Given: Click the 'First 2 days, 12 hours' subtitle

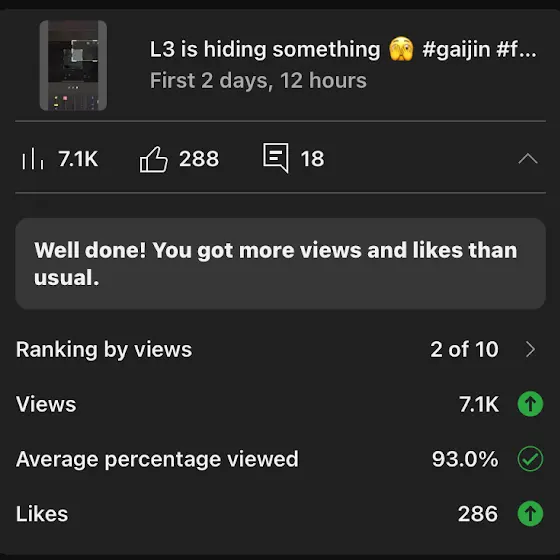Looking at the screenshot, I should tap(258, 80).
